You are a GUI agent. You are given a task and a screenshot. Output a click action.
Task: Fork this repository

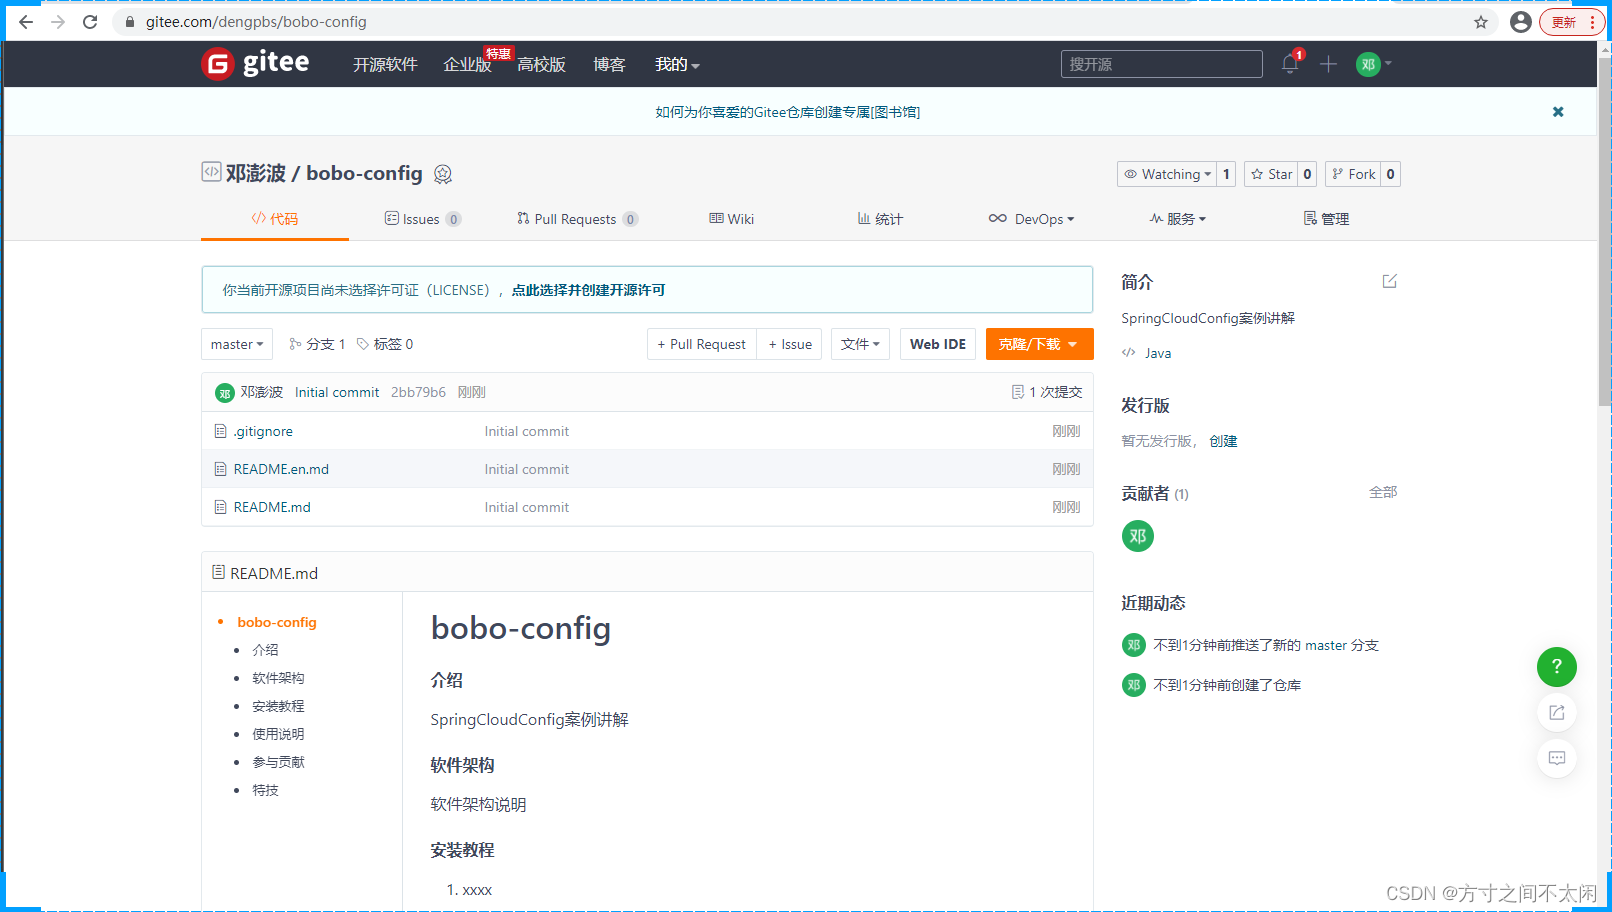pyautogui.click(x=1353, y=174)
